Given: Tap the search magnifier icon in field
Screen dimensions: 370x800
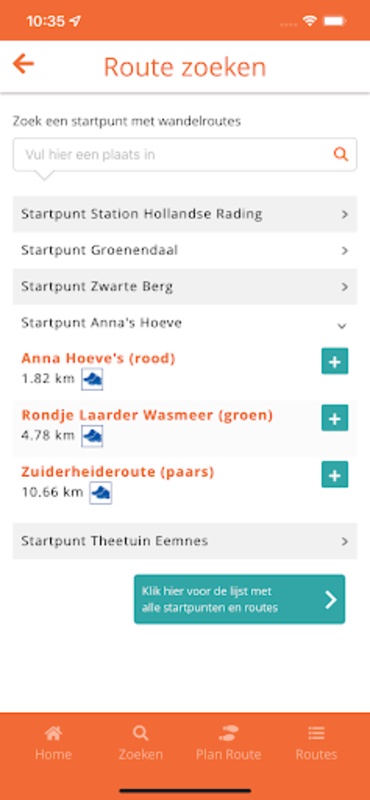Looking at the screenshot, I should [x=340, y=154].
